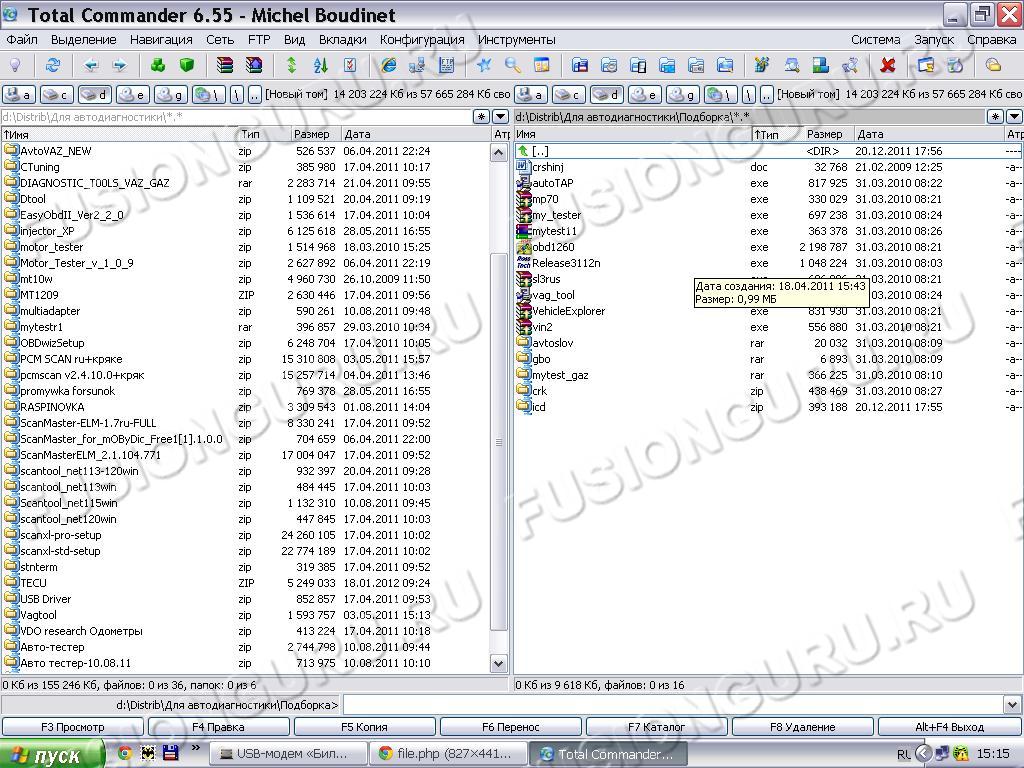Click the F7 Каталог button
Screen dimensions: 1024x768
[656, 727]
